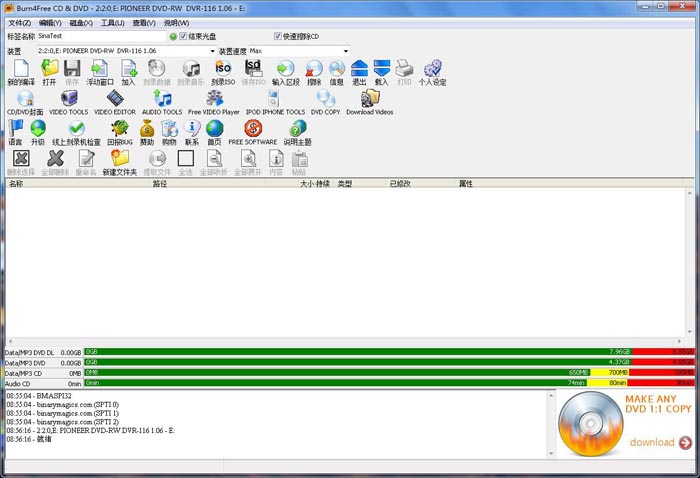
Task: Expand the 装置速度 speed dropdown set to Max
Action: (346, 51)
